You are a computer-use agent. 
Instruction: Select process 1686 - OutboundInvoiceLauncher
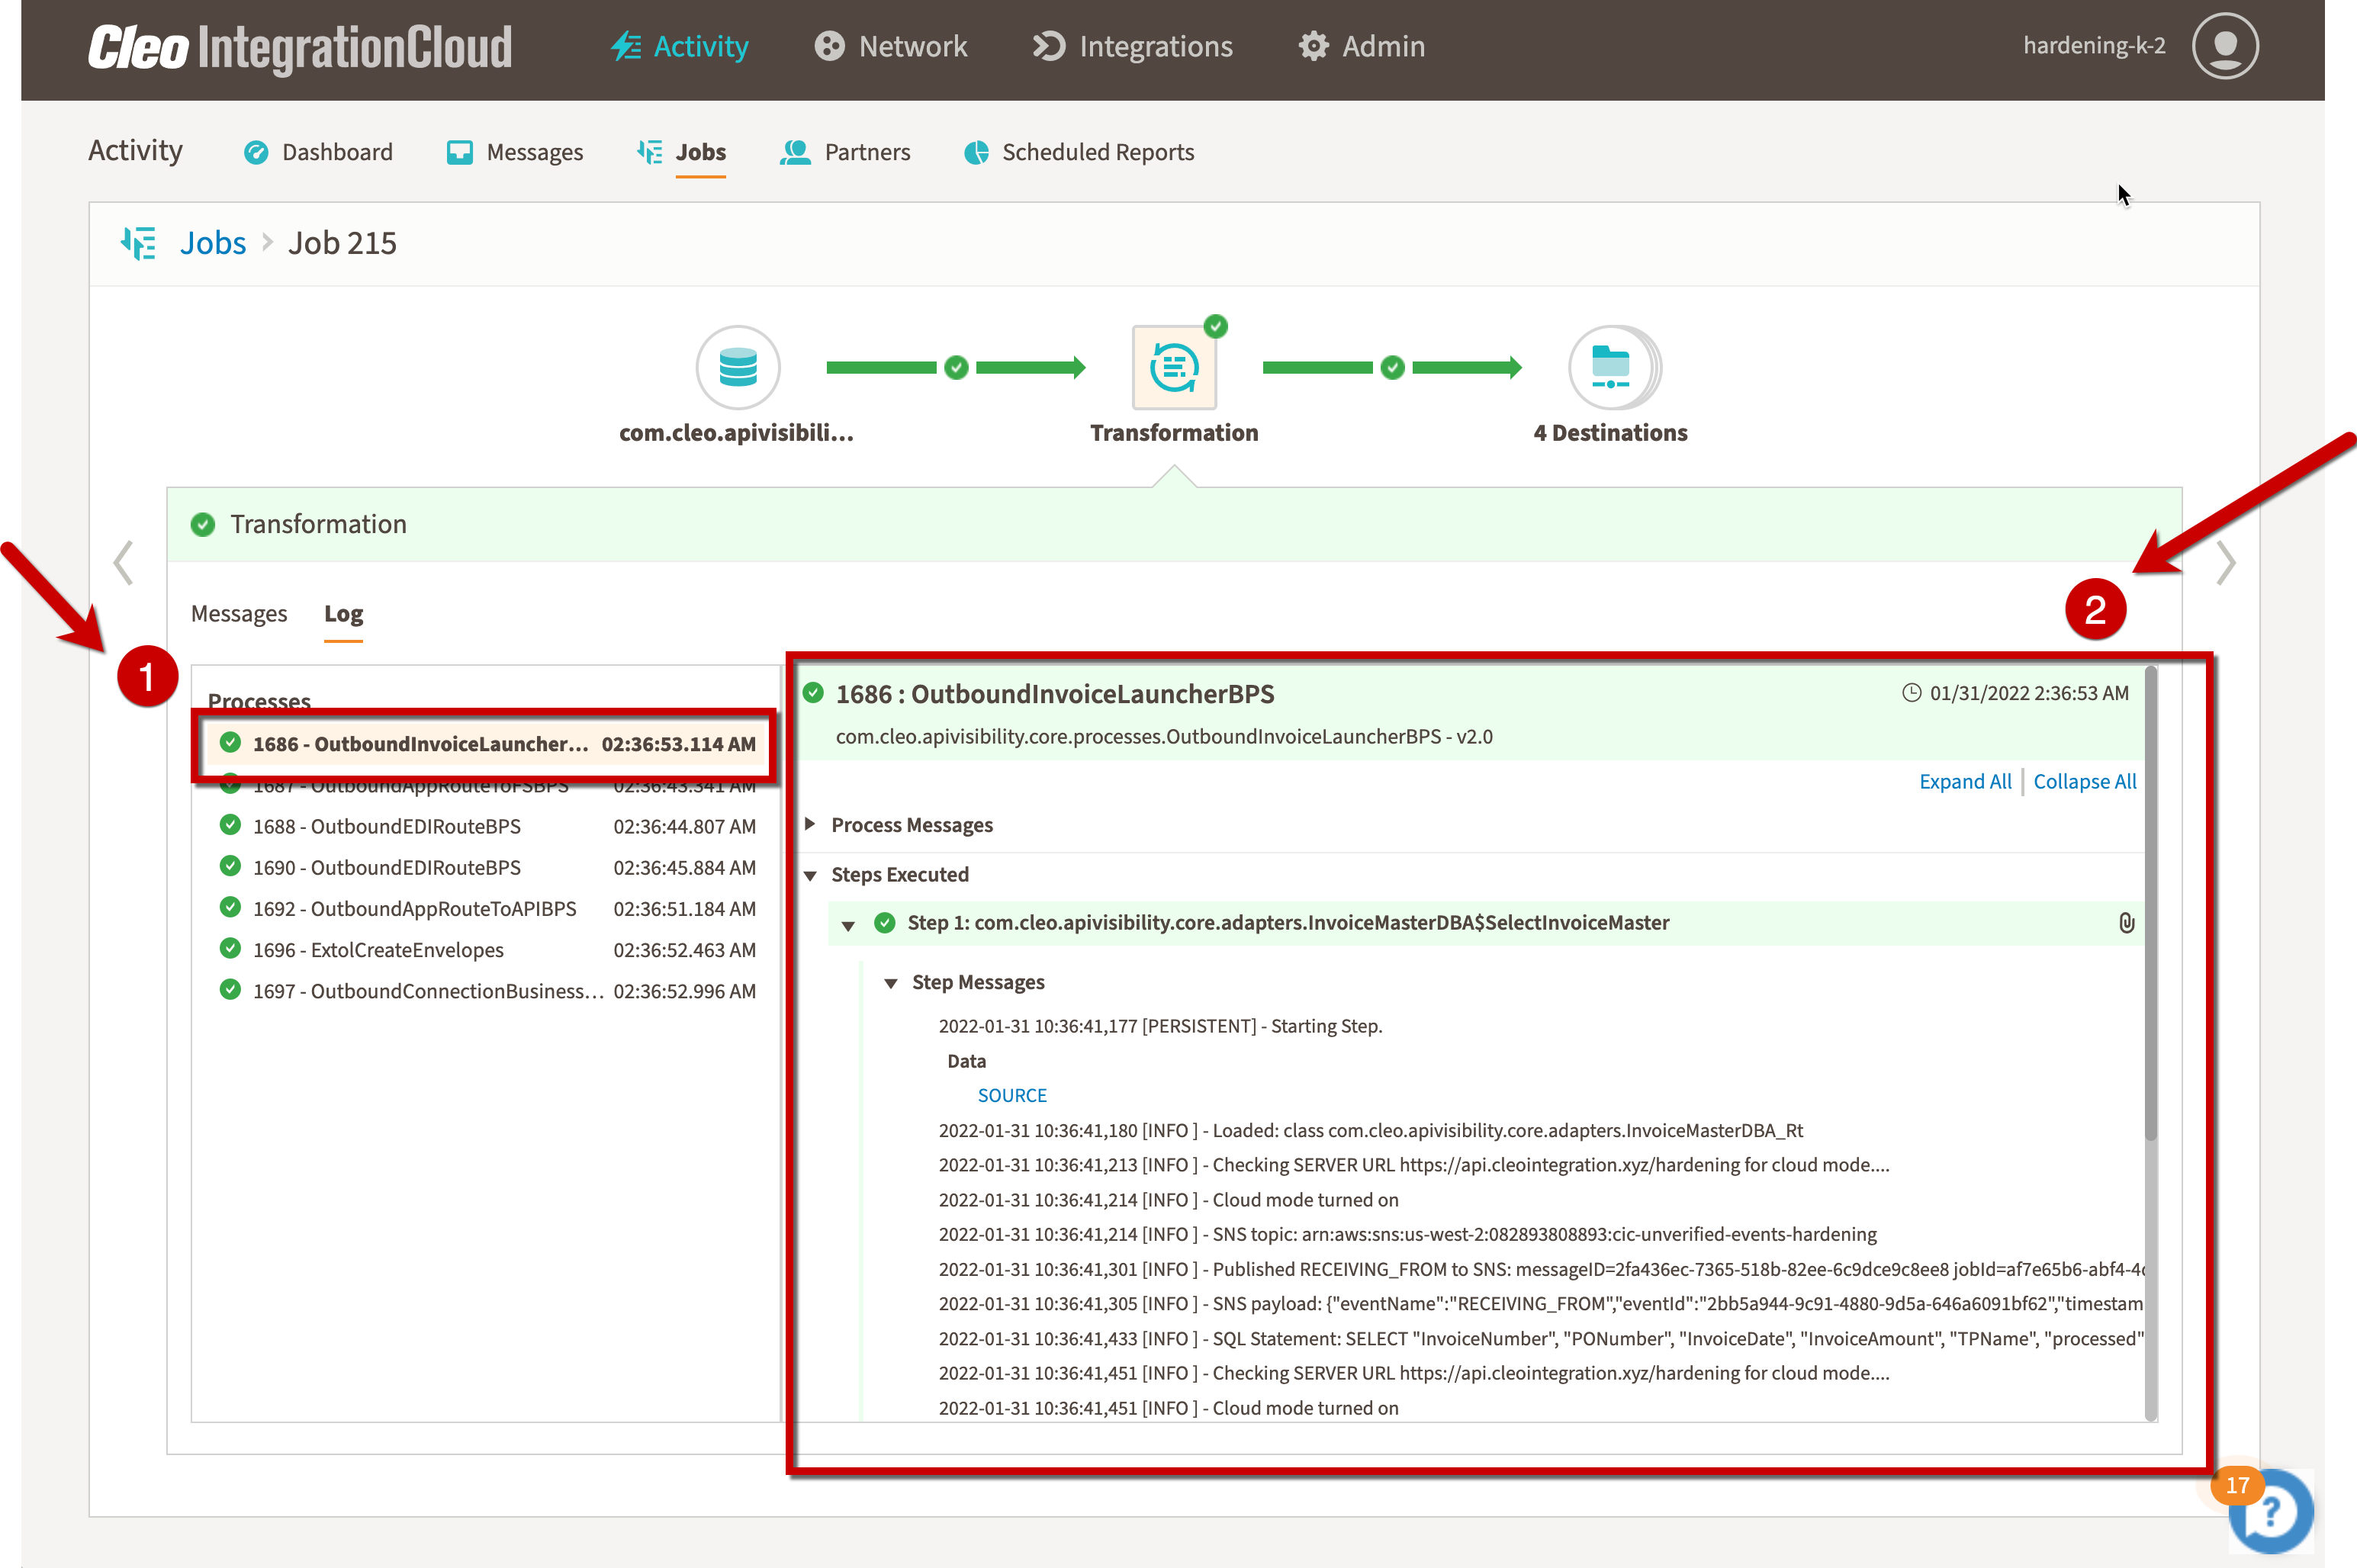[x=487, y=744]
